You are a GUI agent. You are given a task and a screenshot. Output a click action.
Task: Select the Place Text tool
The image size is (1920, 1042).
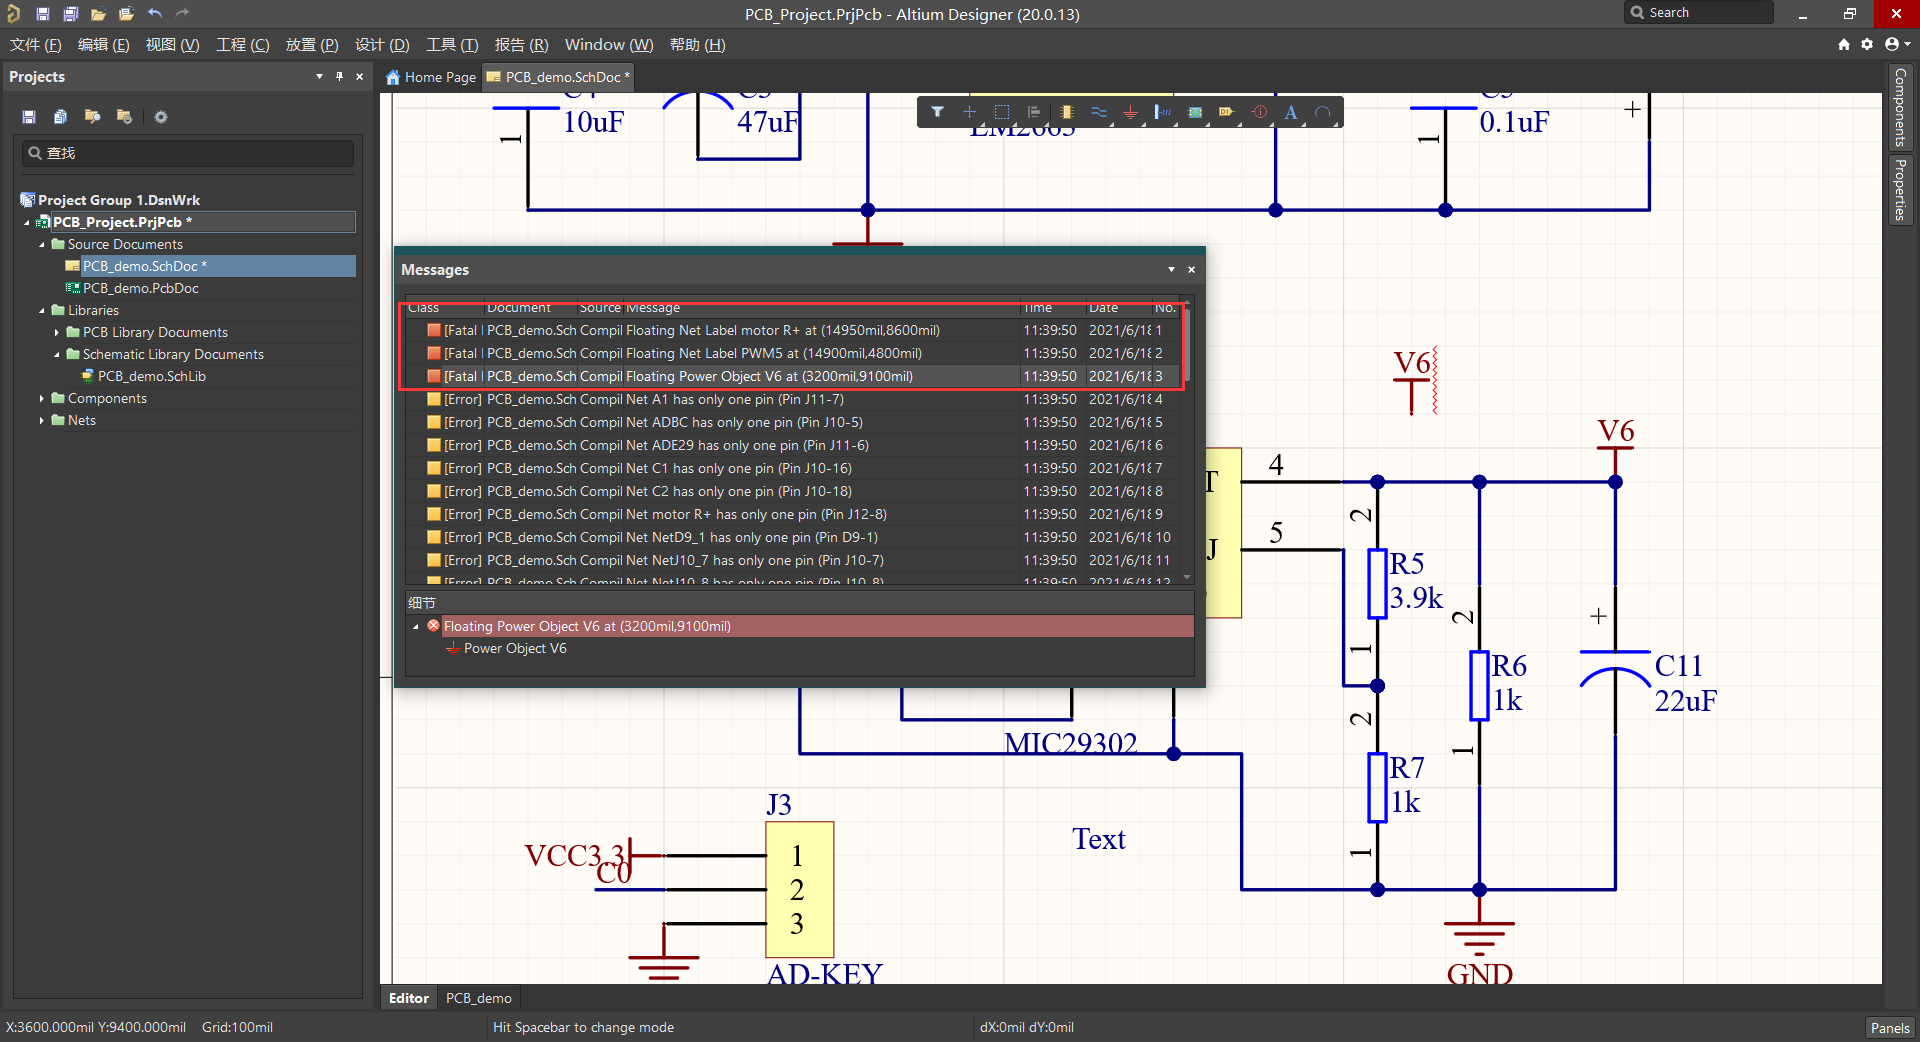1291,112
